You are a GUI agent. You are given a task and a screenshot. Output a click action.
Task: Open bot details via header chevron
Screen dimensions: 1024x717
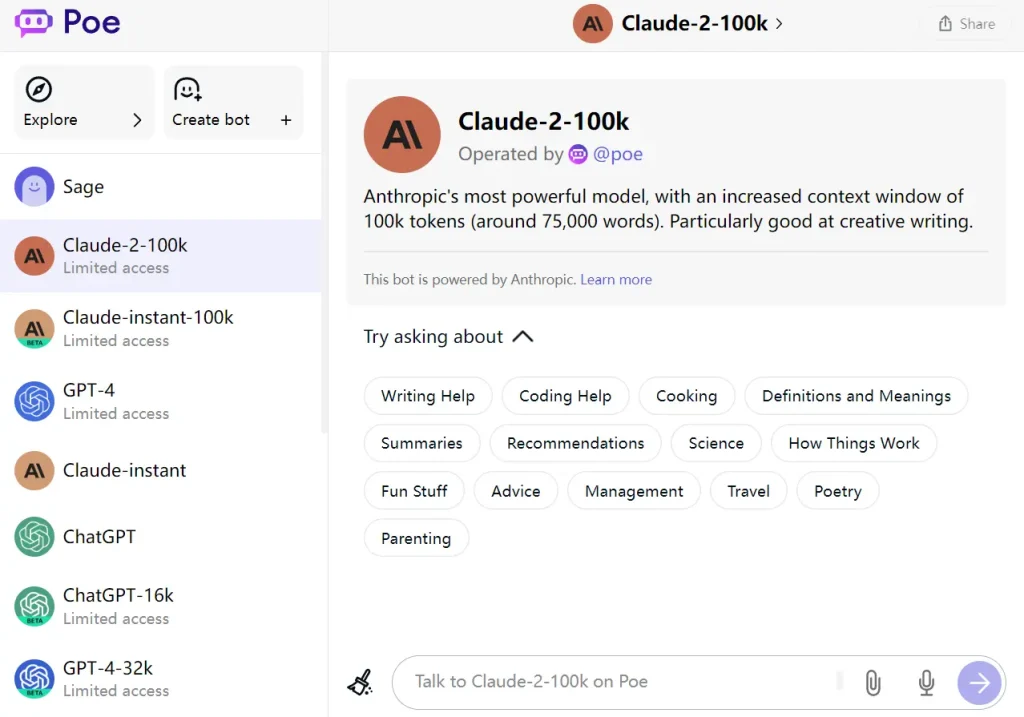pos(779,24)
